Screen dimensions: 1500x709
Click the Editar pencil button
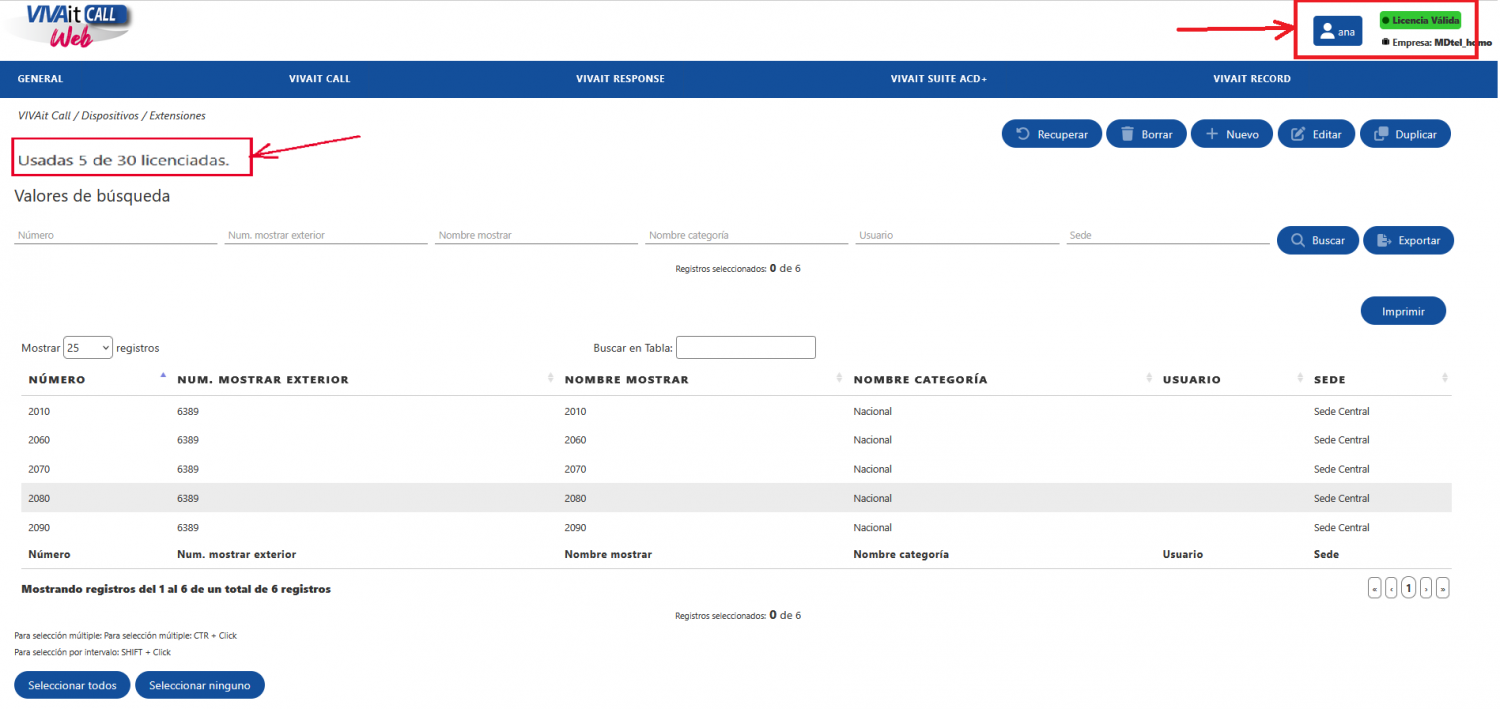point(1316,134)
